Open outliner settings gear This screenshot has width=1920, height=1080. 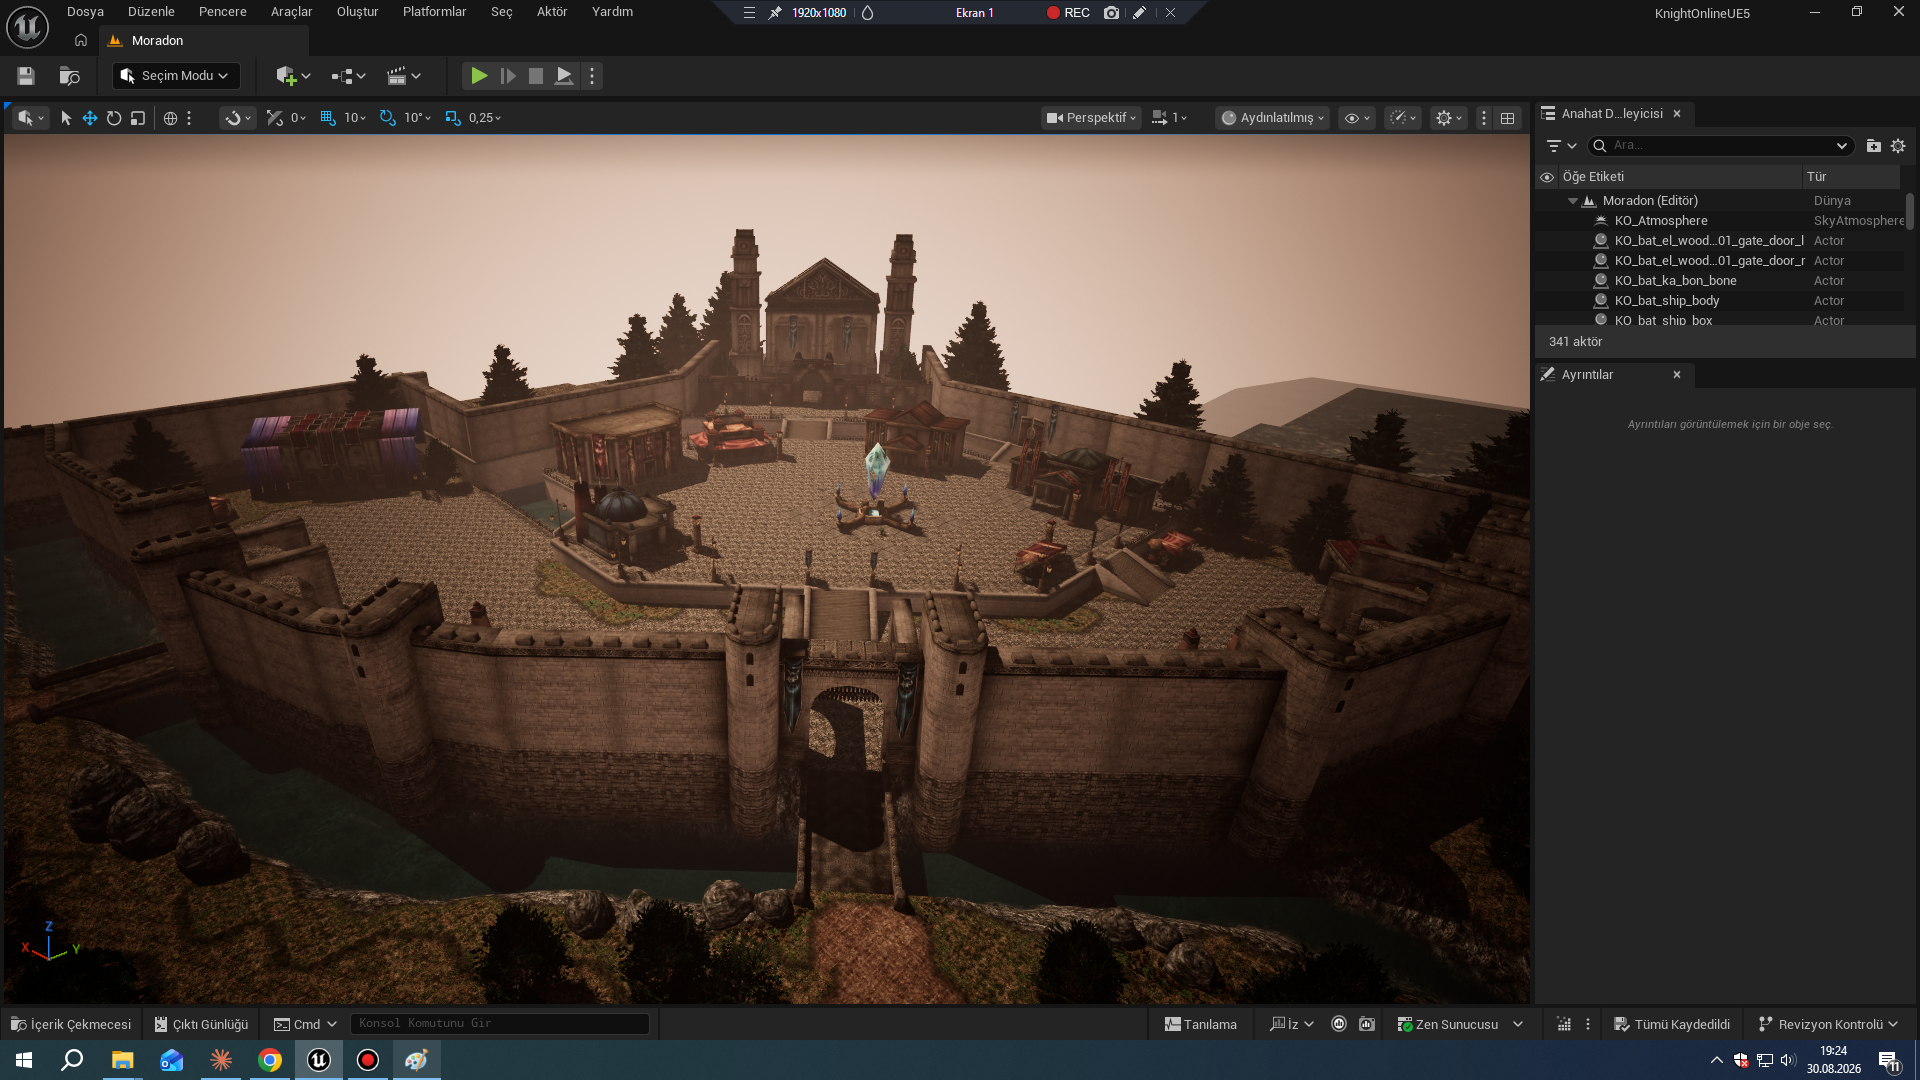click(x=1898, y=146)
